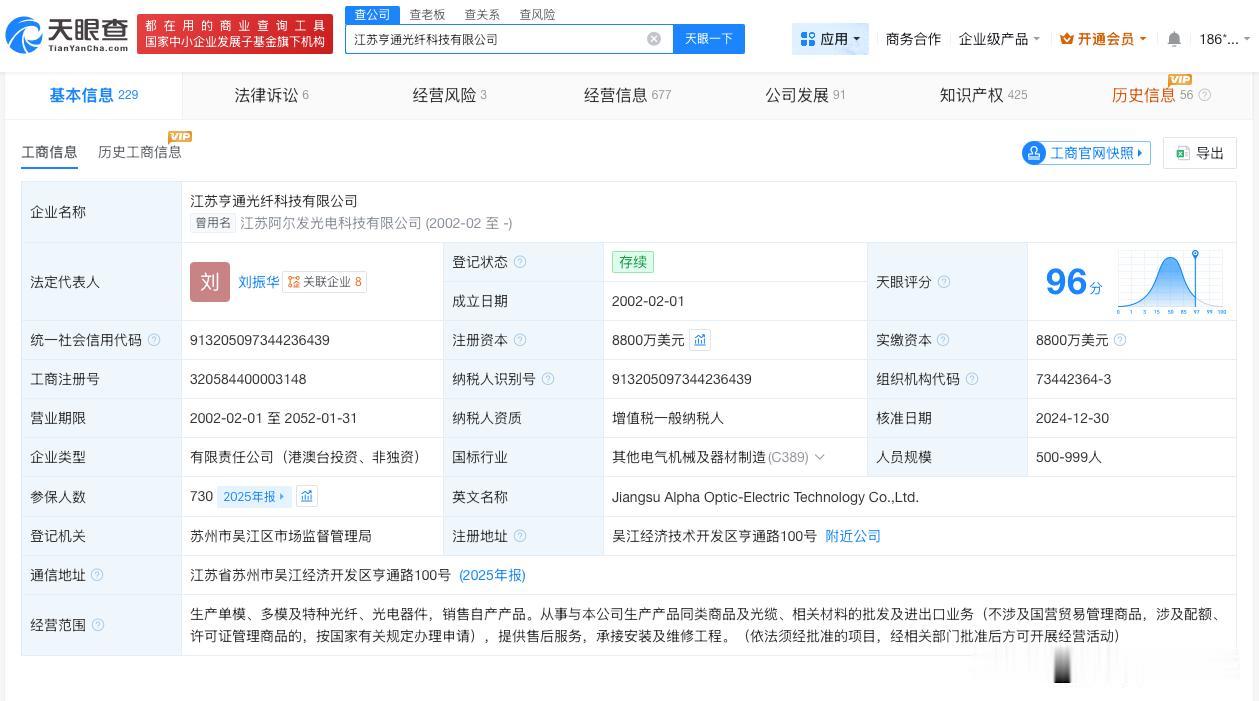Click the 附近公司 link
This screenshot has height=701, width=1259.
pyautogui.click(x=853, y=536)
